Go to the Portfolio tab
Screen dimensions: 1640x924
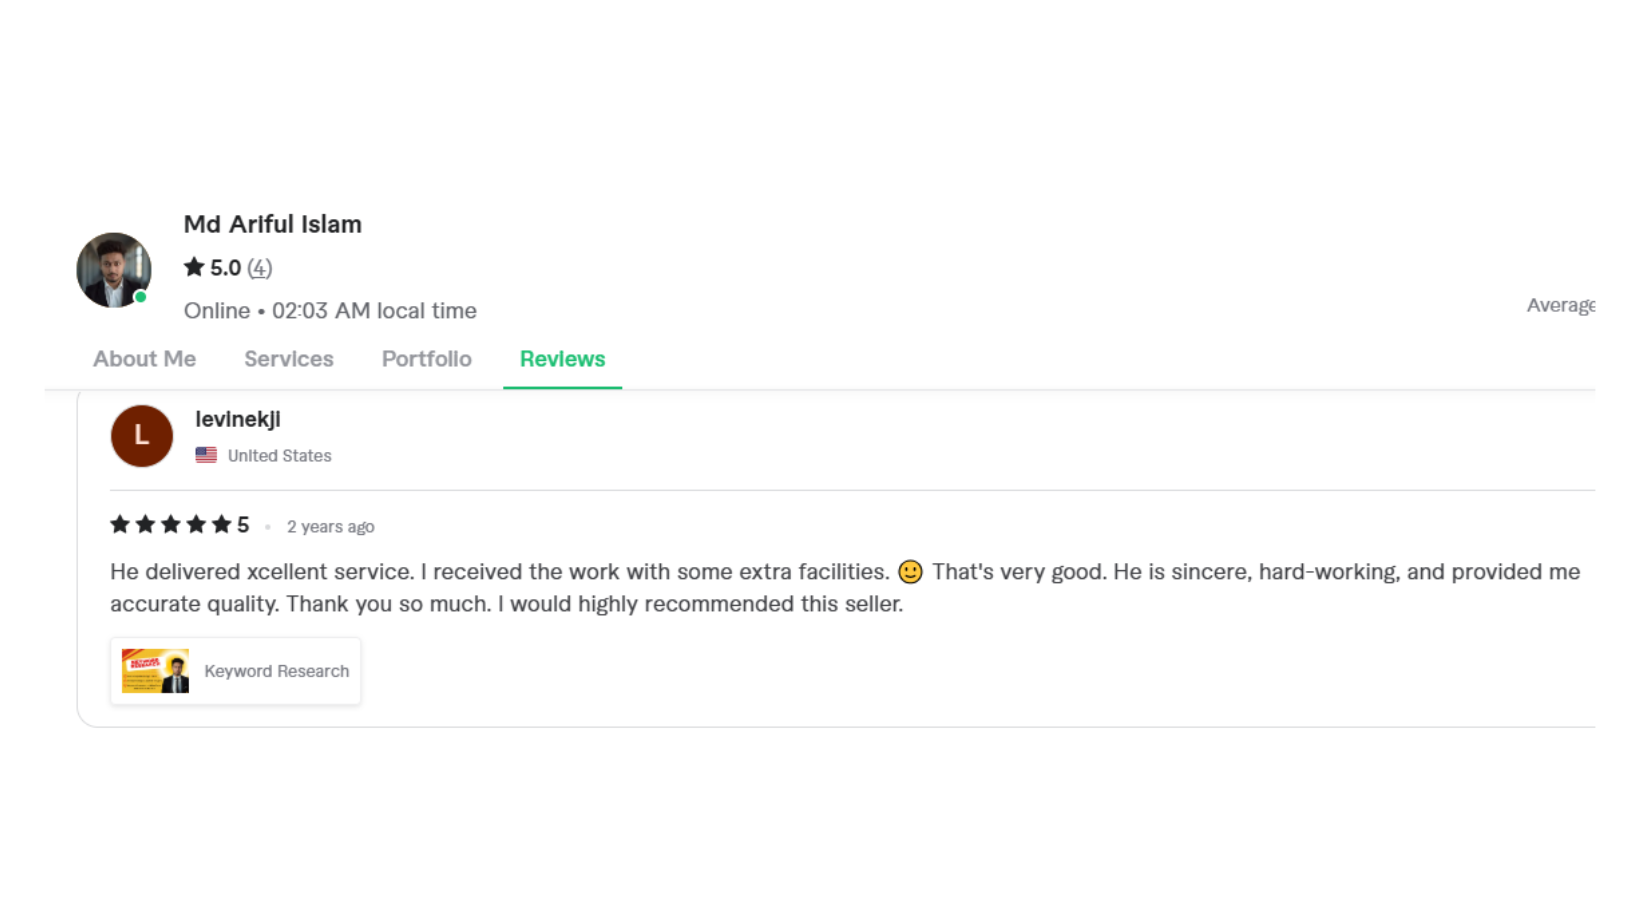(x=426, y=359)
